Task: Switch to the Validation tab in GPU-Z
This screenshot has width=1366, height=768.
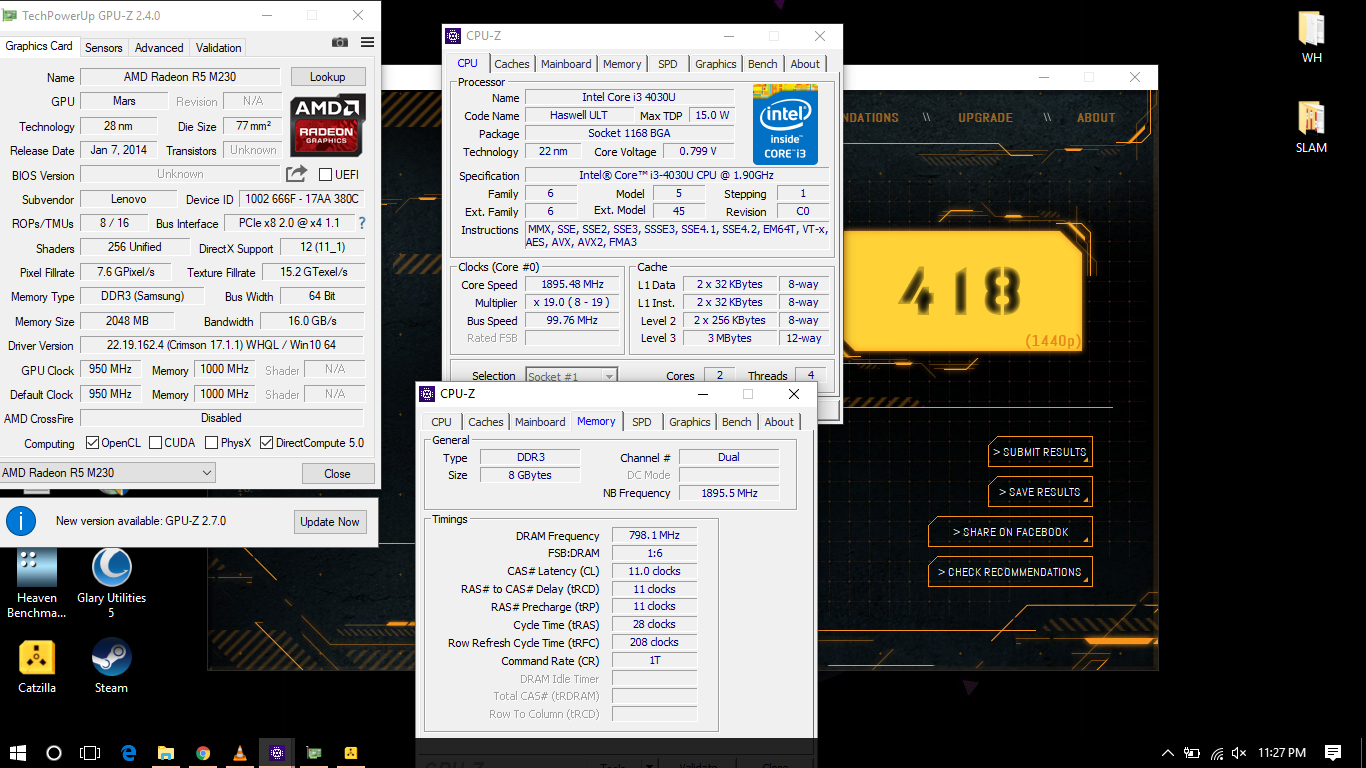Action: pos(218,47)
